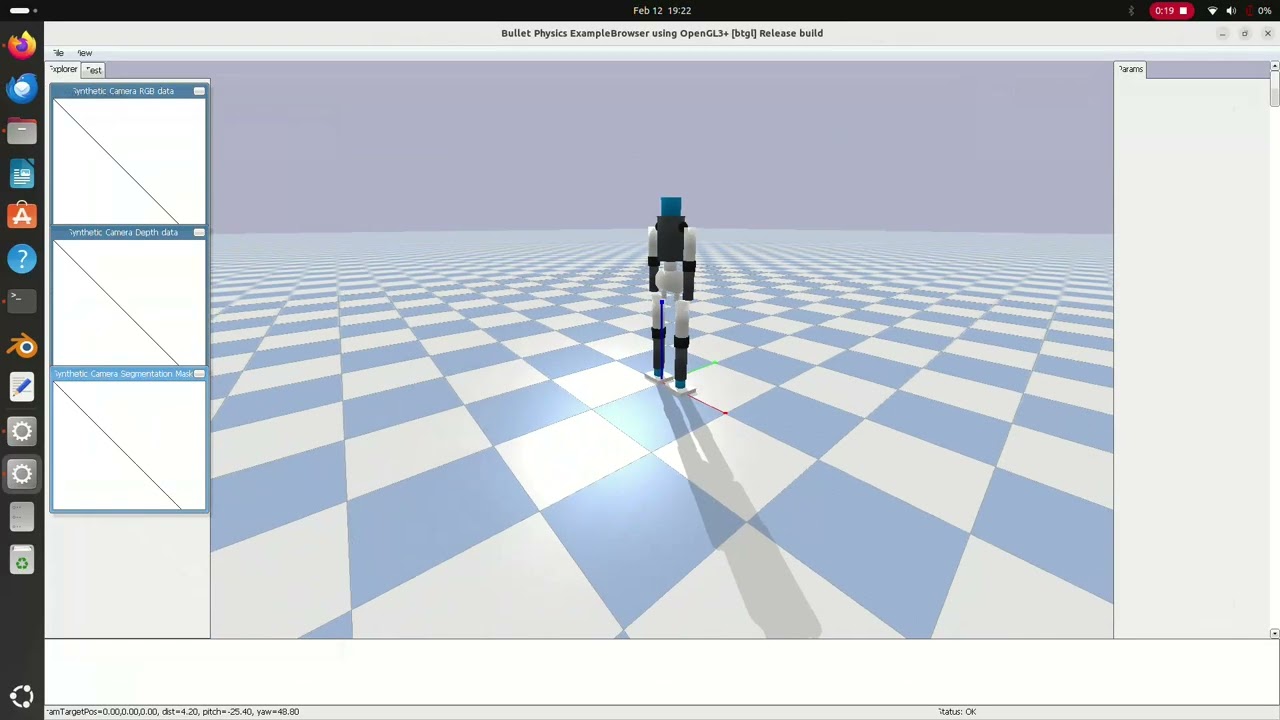Open the File menu
Viewport: 1280px width, 720px height.
pyautogui.click(x=59, y=53)
